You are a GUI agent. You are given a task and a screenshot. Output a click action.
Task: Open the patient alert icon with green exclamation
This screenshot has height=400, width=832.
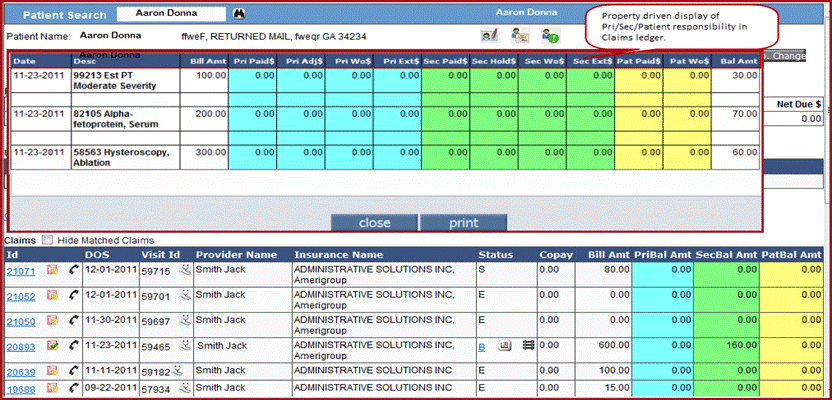(549, 36)
